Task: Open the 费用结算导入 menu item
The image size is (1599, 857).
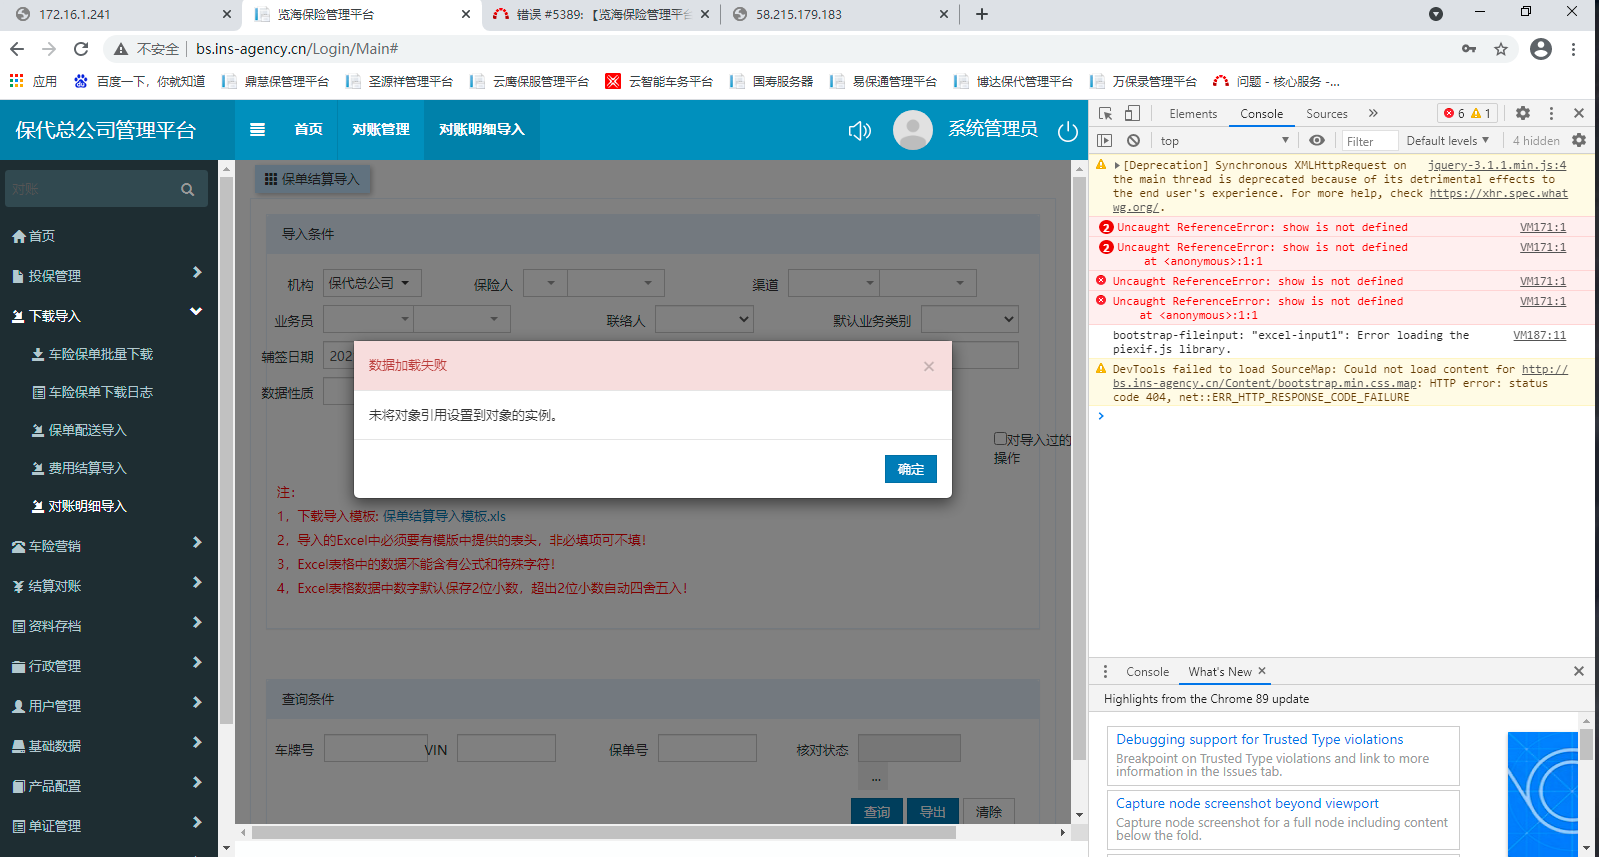Action: (x=88, y=468)
